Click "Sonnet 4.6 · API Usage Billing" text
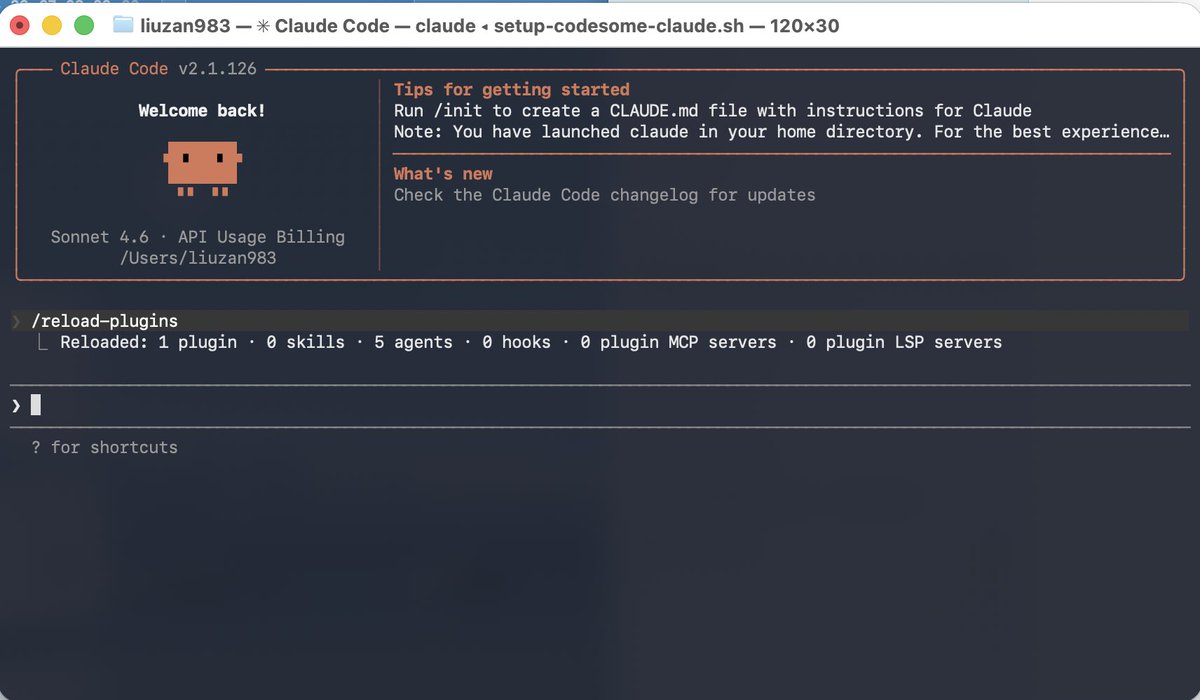The height and width of the screenshot is (700, 1200). coord(198,237)
